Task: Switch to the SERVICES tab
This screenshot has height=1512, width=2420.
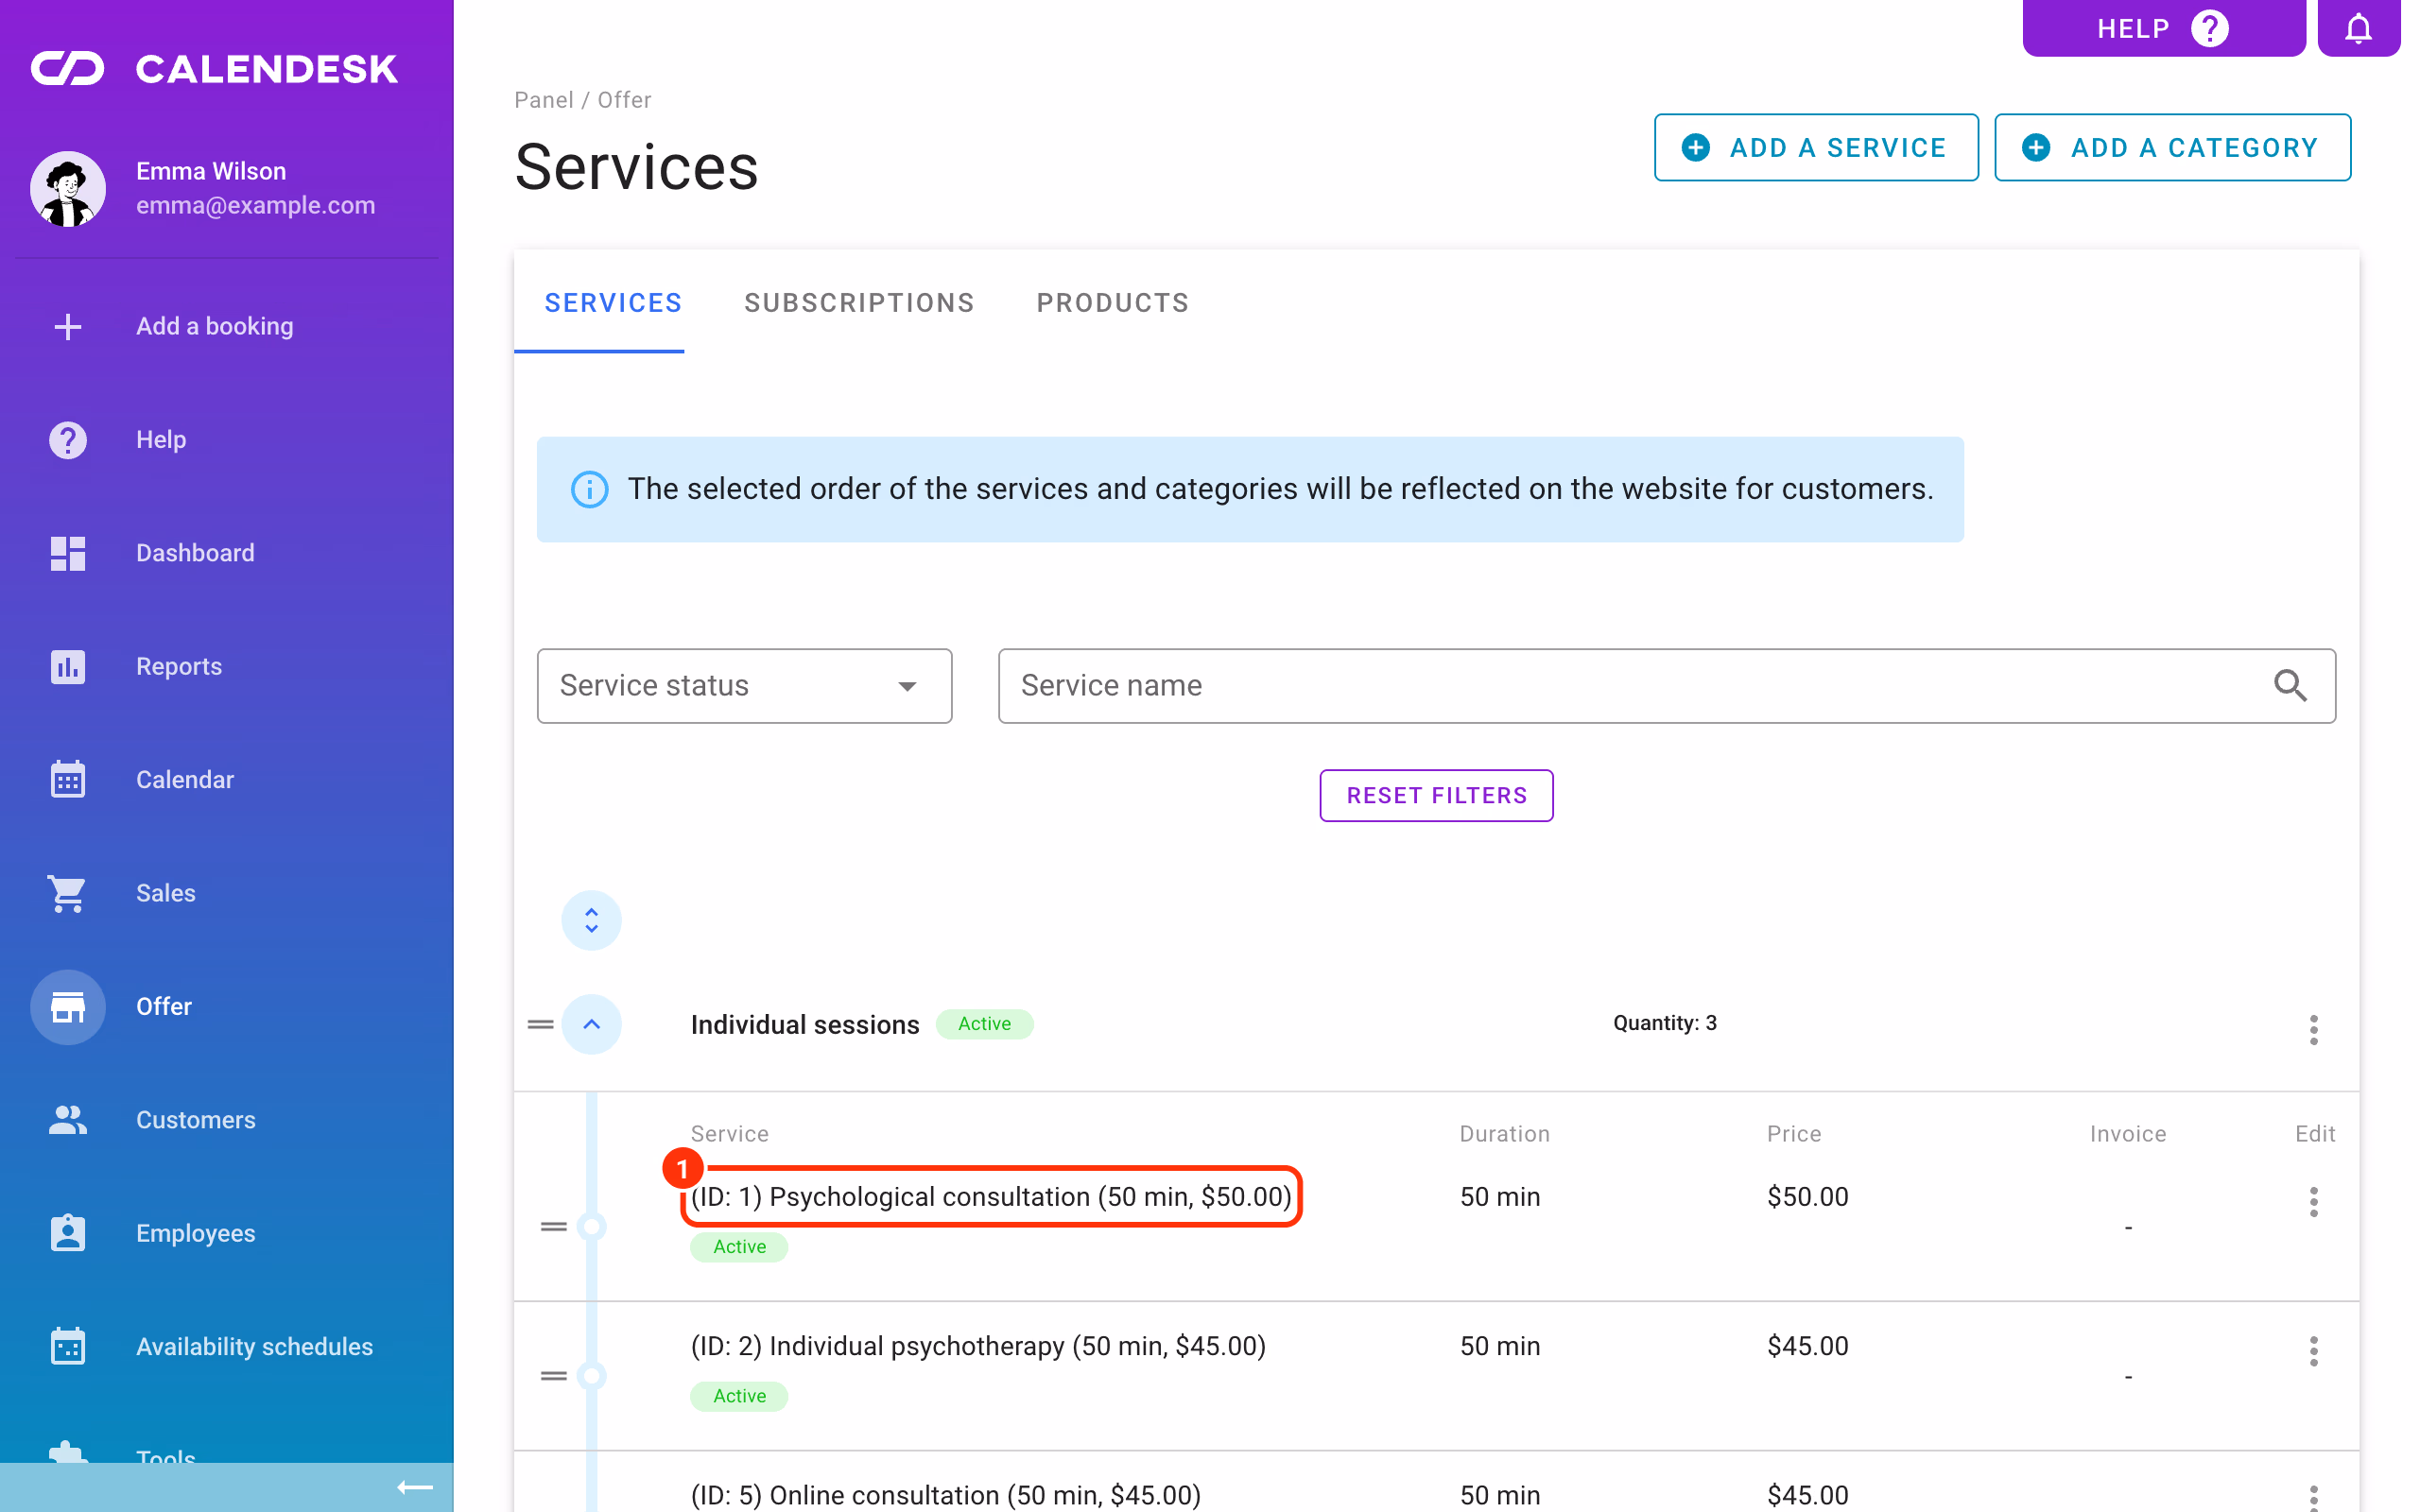Action: click(612, 303)
